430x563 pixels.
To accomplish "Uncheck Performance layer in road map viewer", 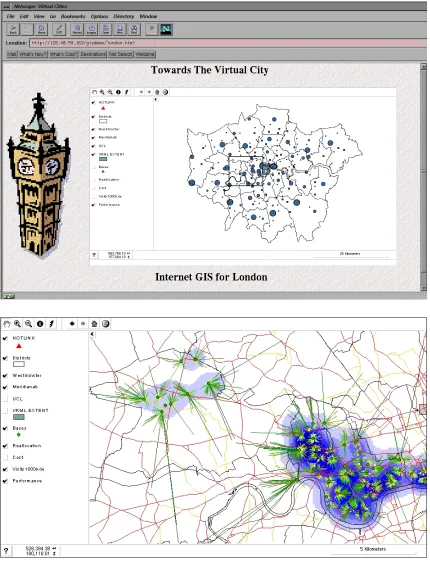I will (x=5, y=481).
